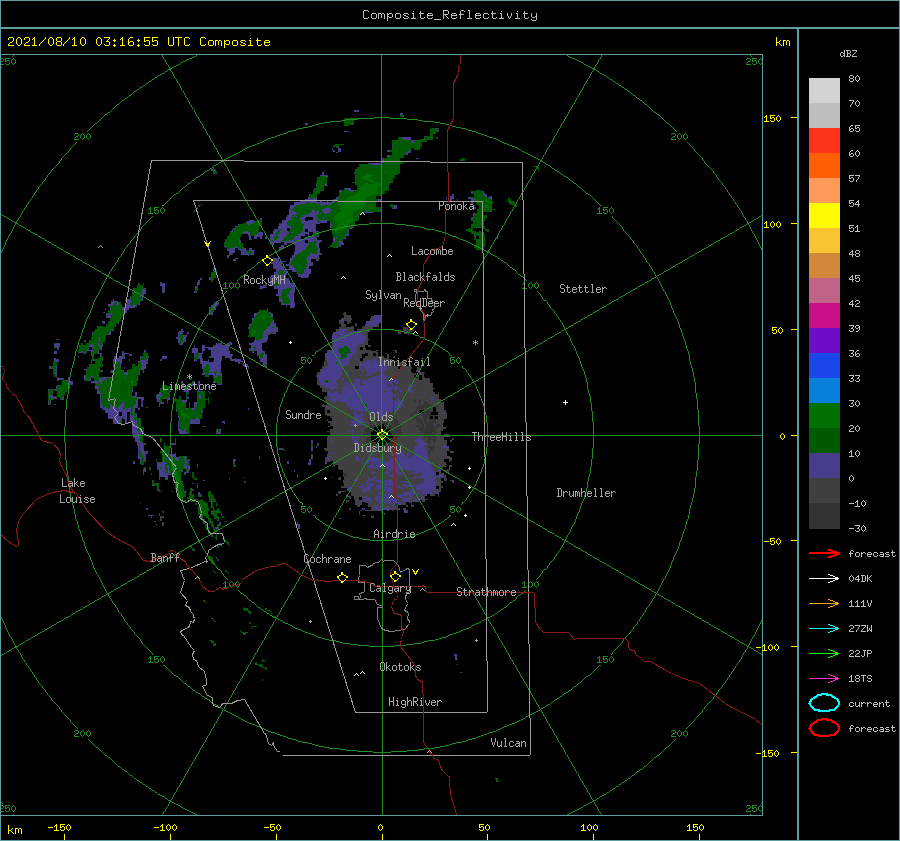Click the Lake Louise label
Image resolution: width=900 pixels, height=841 pixels.
[x=77, y=491]
